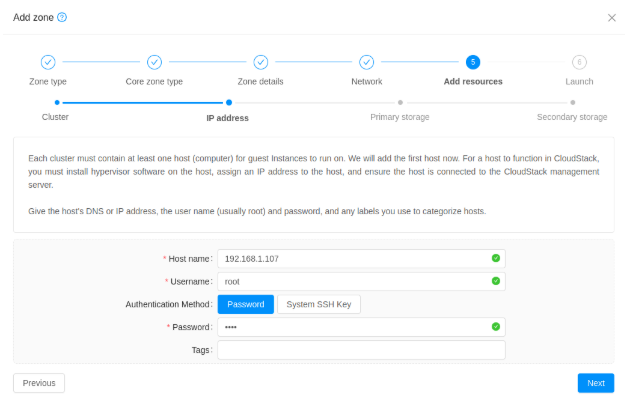This screenshot has height=404, width=625.
Task: Close the Add zone dialog
Action: tap(611, 18)
